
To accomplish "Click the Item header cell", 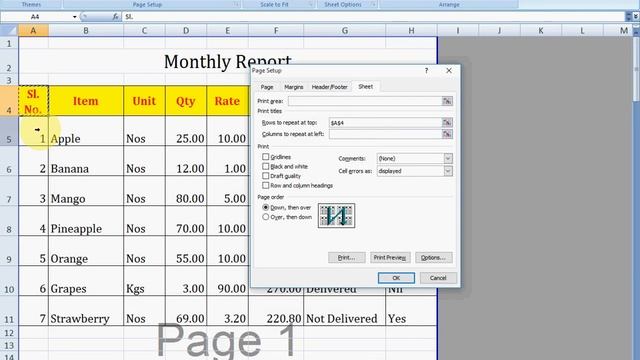I will pyautogui.click(x=86, y=101).
